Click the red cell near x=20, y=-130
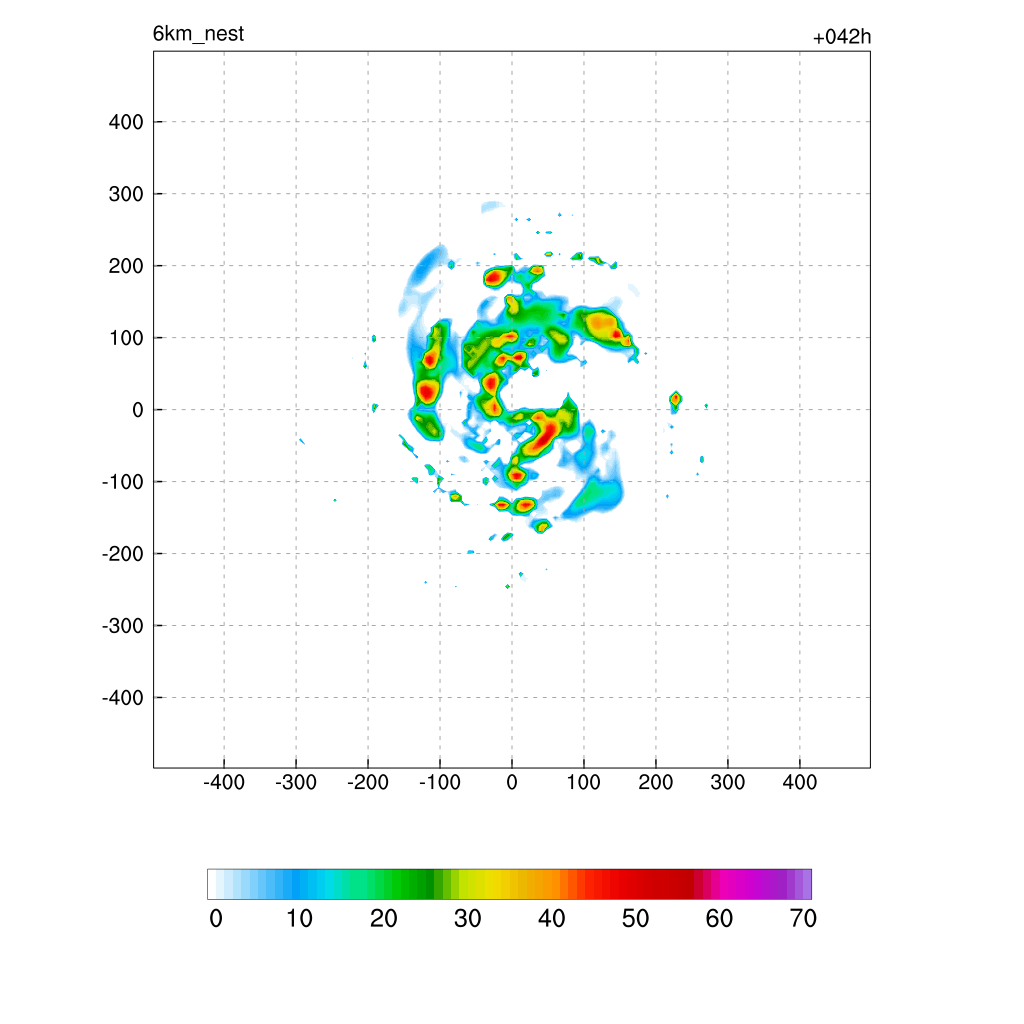This screenshot has height=1024, width=1024. tap(526, 504)
